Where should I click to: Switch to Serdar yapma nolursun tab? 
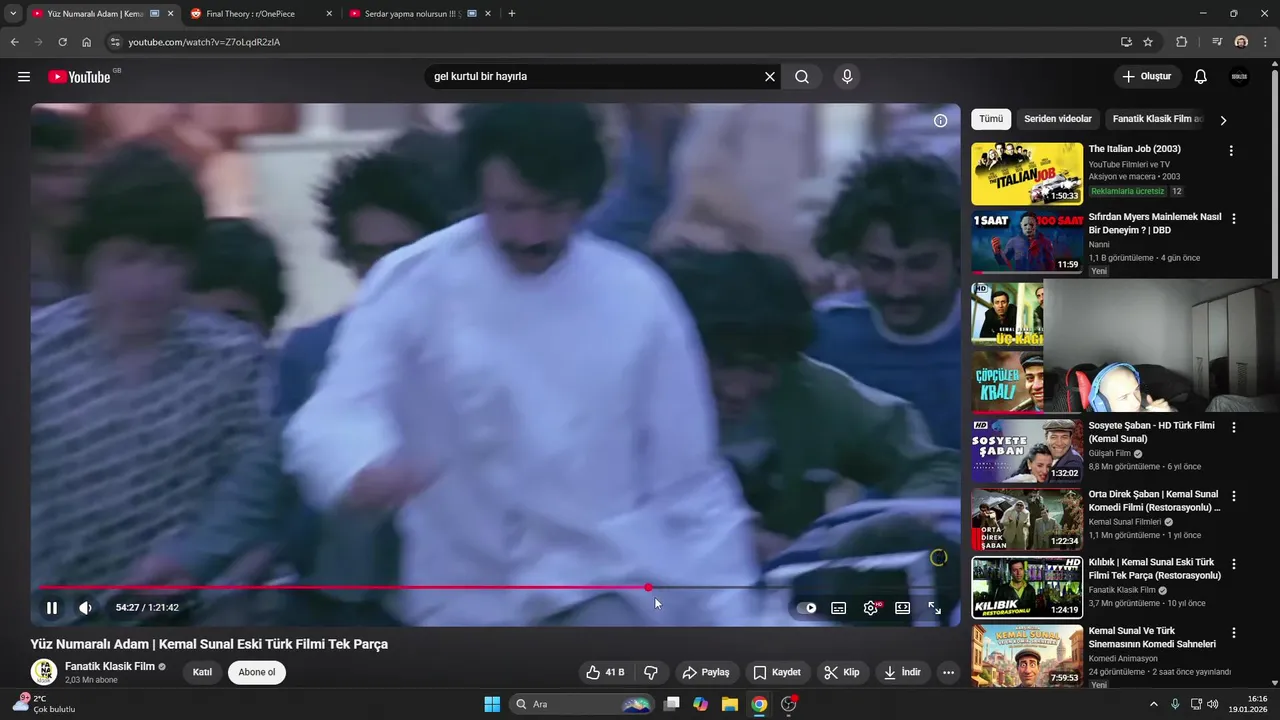point(418,14)
